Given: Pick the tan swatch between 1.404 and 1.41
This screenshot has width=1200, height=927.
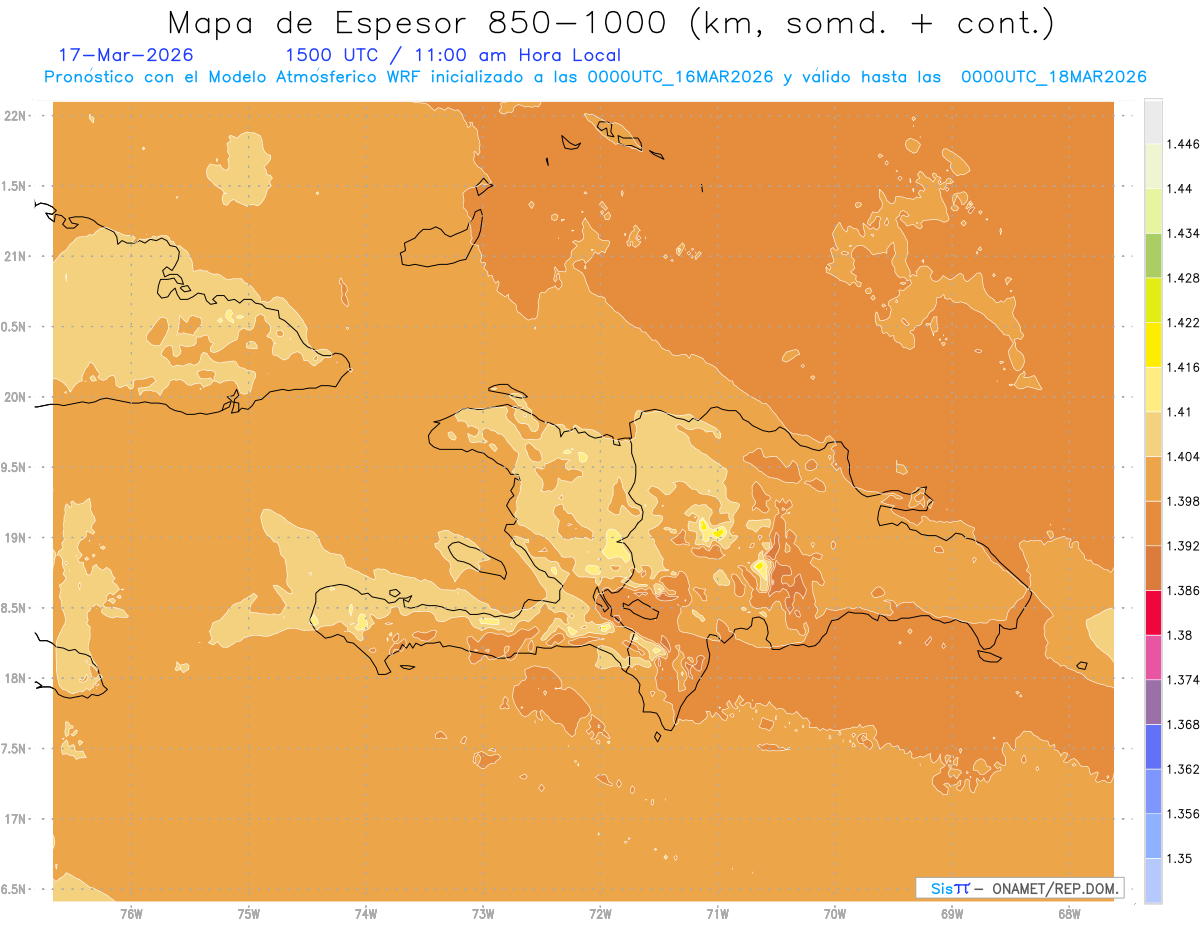Looking at the screenshot, I should click(x=1153, y=434).
